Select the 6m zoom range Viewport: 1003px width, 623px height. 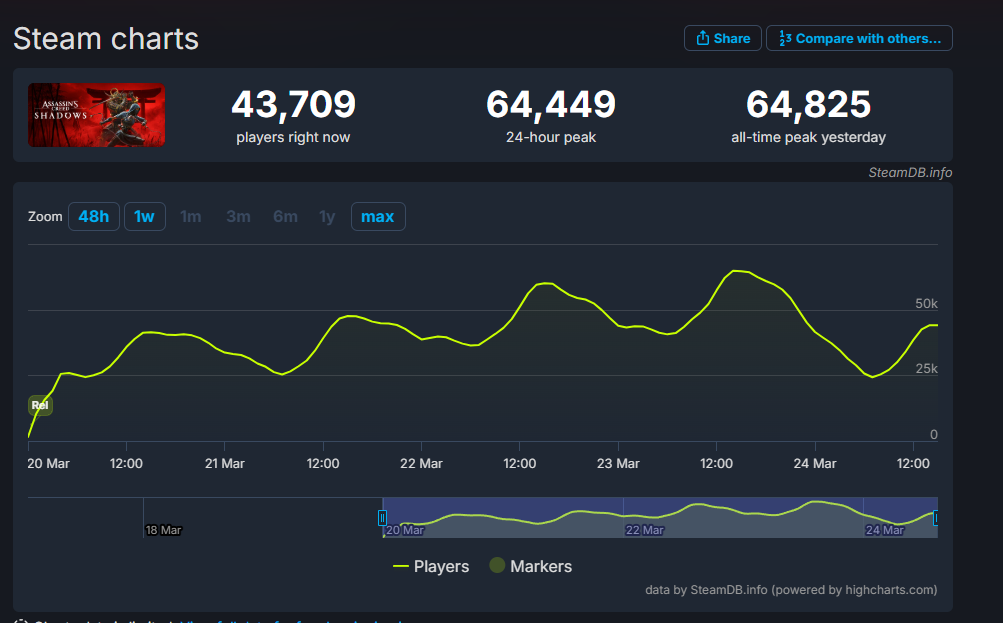[x=285, y=217]
